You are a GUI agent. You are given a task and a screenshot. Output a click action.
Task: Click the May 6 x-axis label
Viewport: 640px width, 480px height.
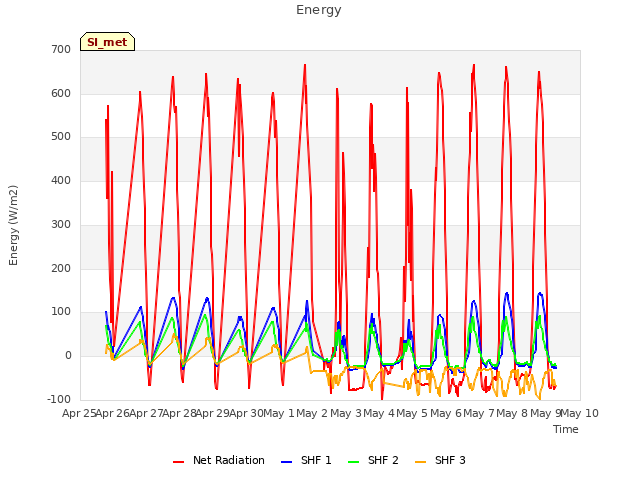(x=446, y=413)
